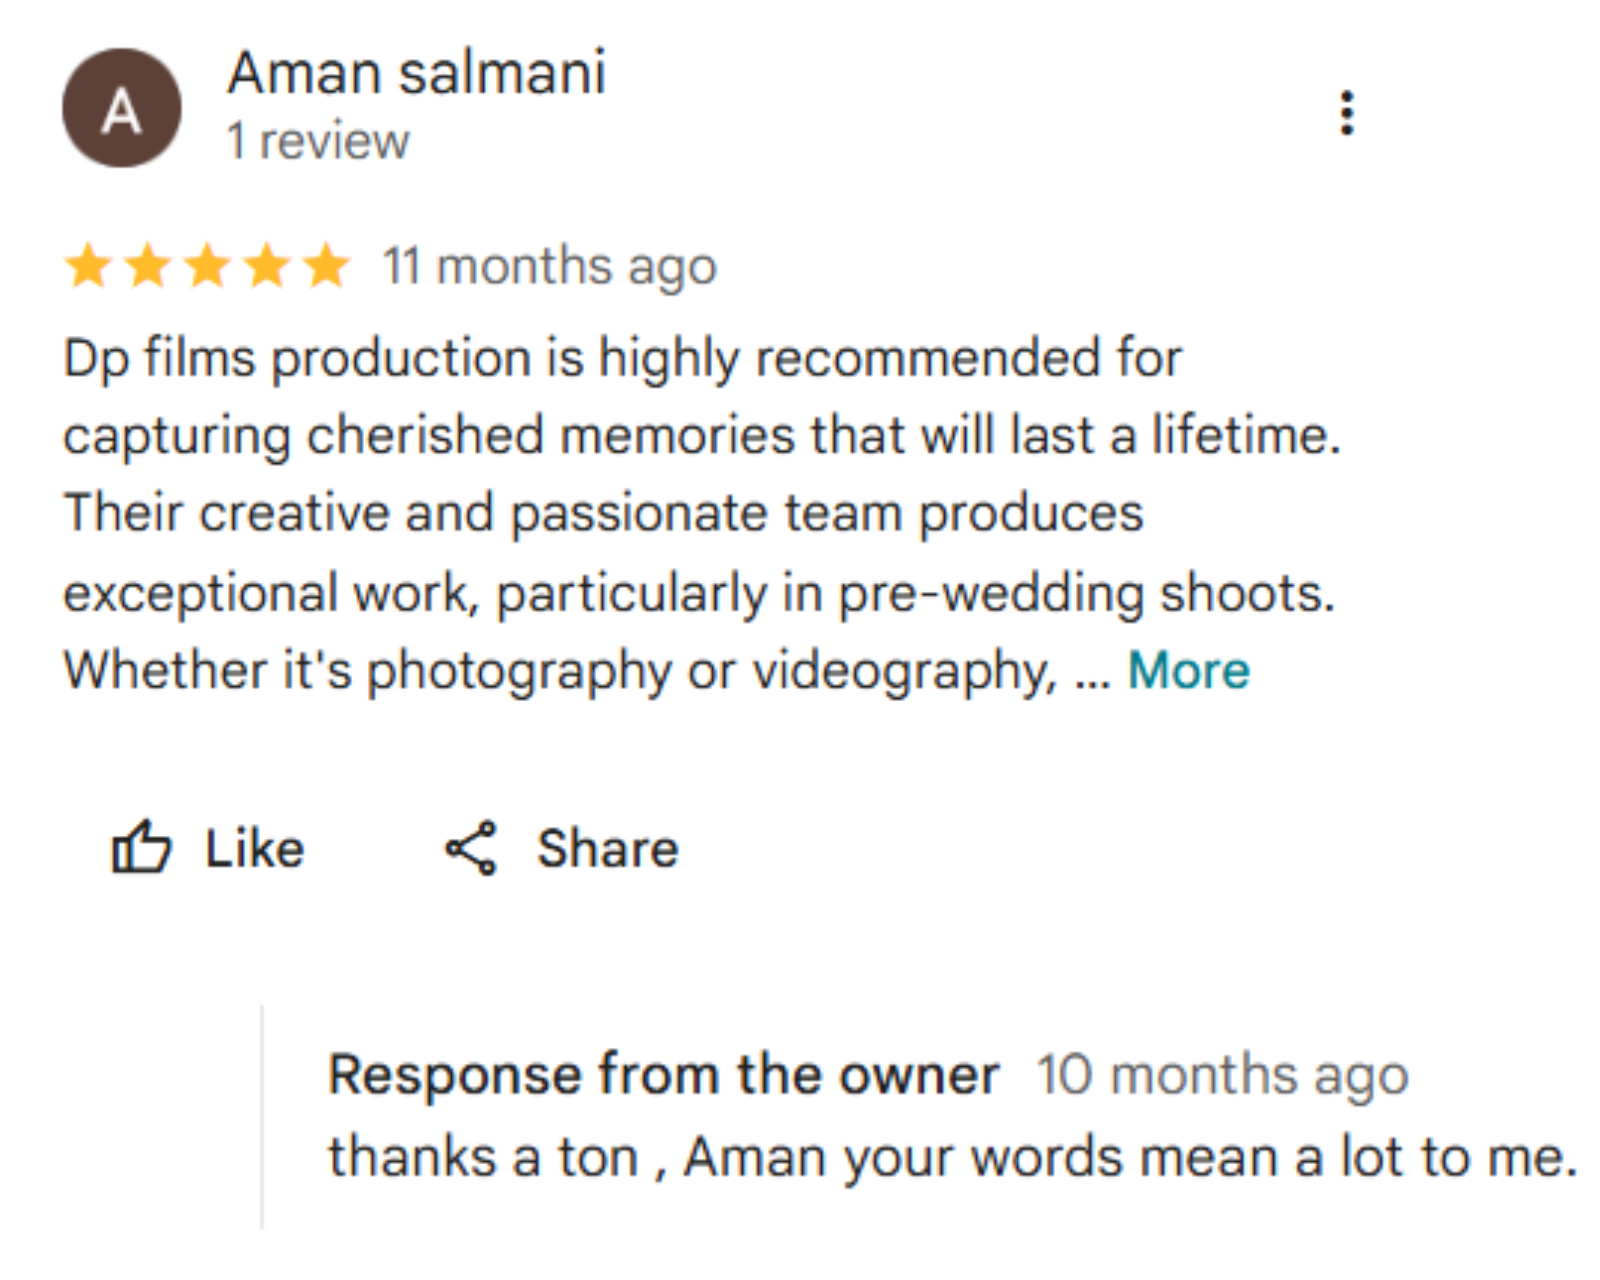Select the second rating star
The width and height of the screenshot is (1600, 1280).
148,267
